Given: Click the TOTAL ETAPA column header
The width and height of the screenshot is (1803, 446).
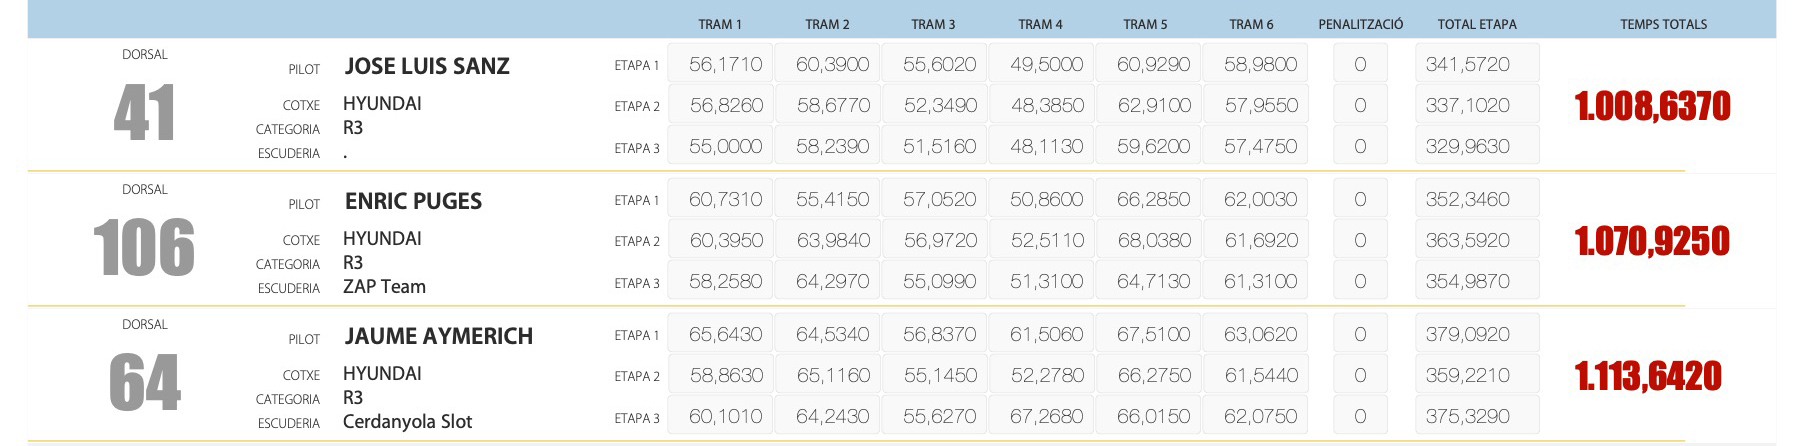Looking at the screenshot, I should point(1476,24).
